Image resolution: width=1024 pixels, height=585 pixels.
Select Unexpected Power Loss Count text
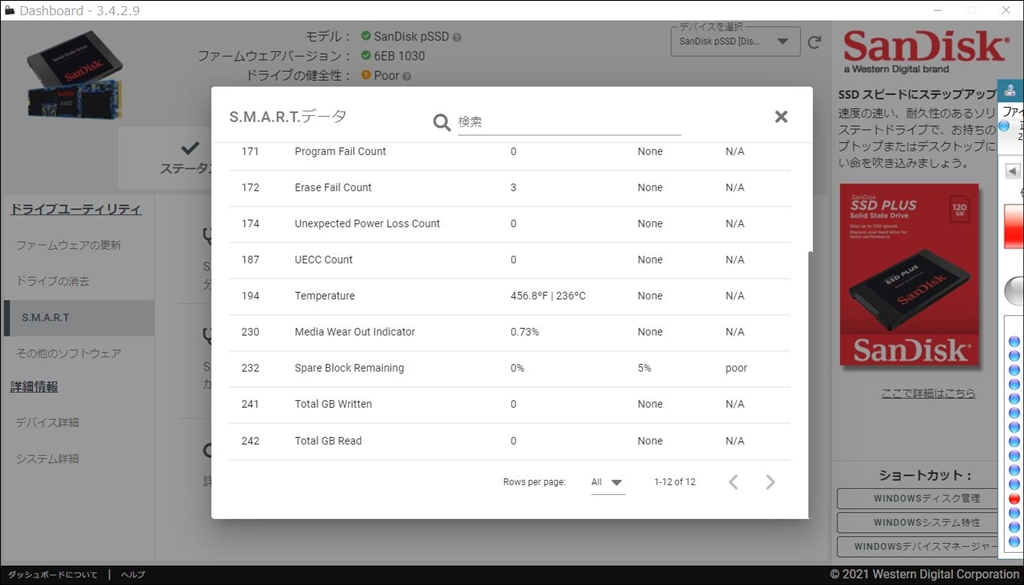pyautogui.click(x=367, y=223)
